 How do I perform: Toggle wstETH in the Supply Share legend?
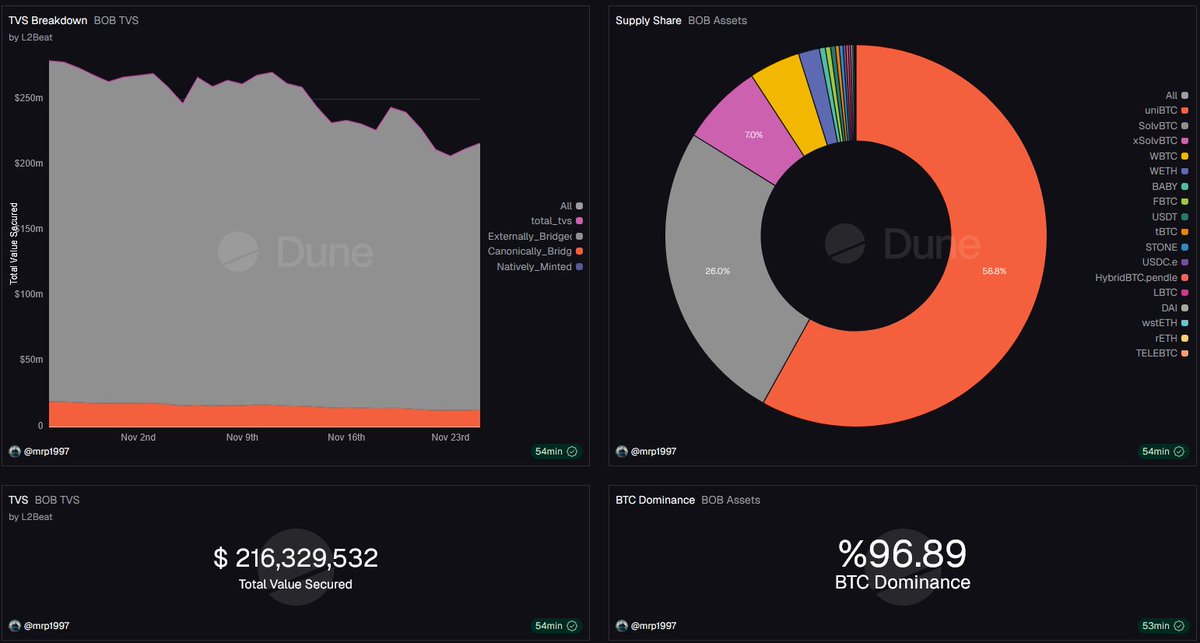tap(1167, 325)
